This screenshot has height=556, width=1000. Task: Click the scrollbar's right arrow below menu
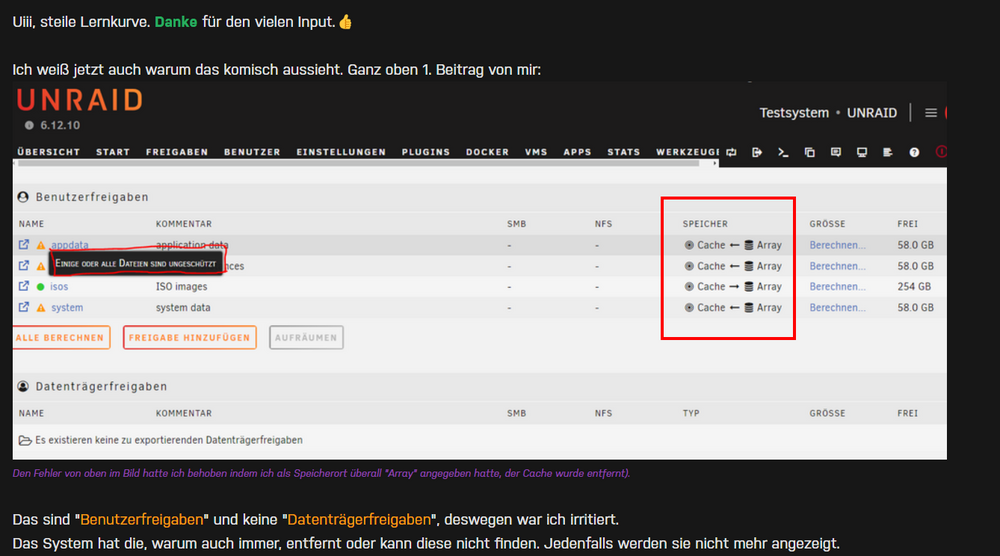[x=714, y=163]
